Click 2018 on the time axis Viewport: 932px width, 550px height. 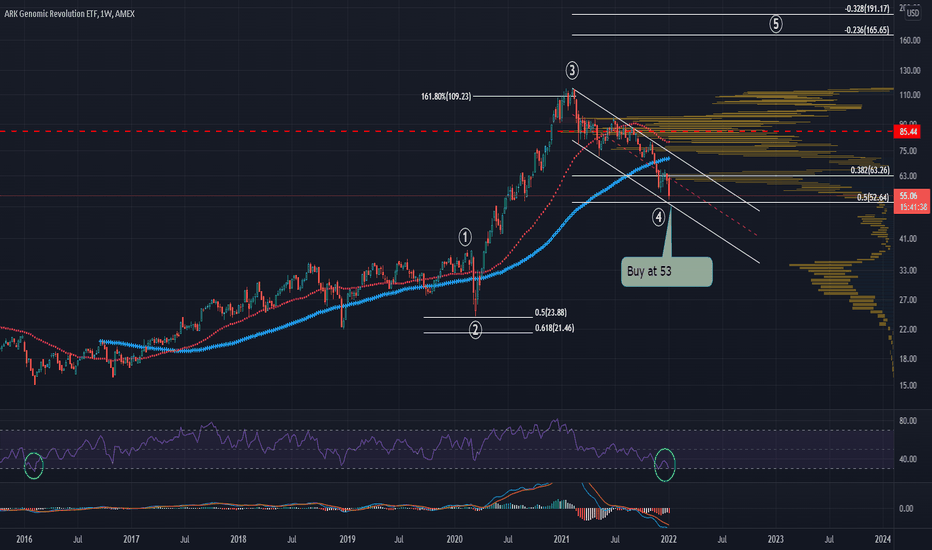(x=238, y=539)
